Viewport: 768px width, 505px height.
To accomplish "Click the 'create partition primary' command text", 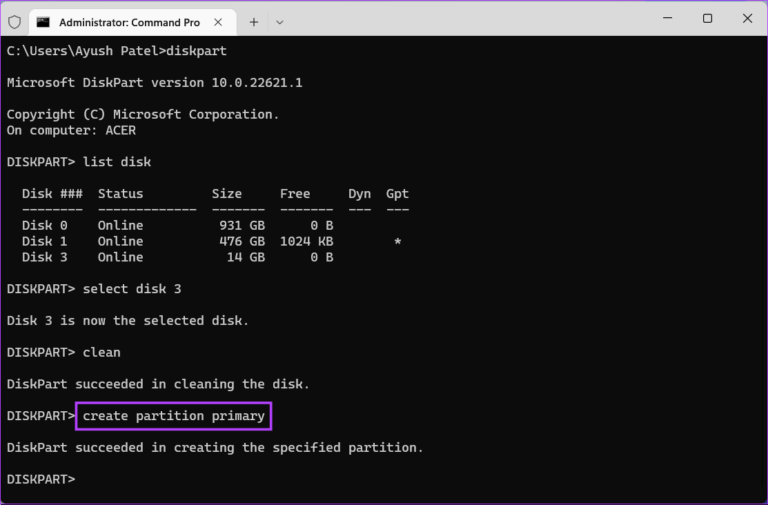I will pos(173,416).
